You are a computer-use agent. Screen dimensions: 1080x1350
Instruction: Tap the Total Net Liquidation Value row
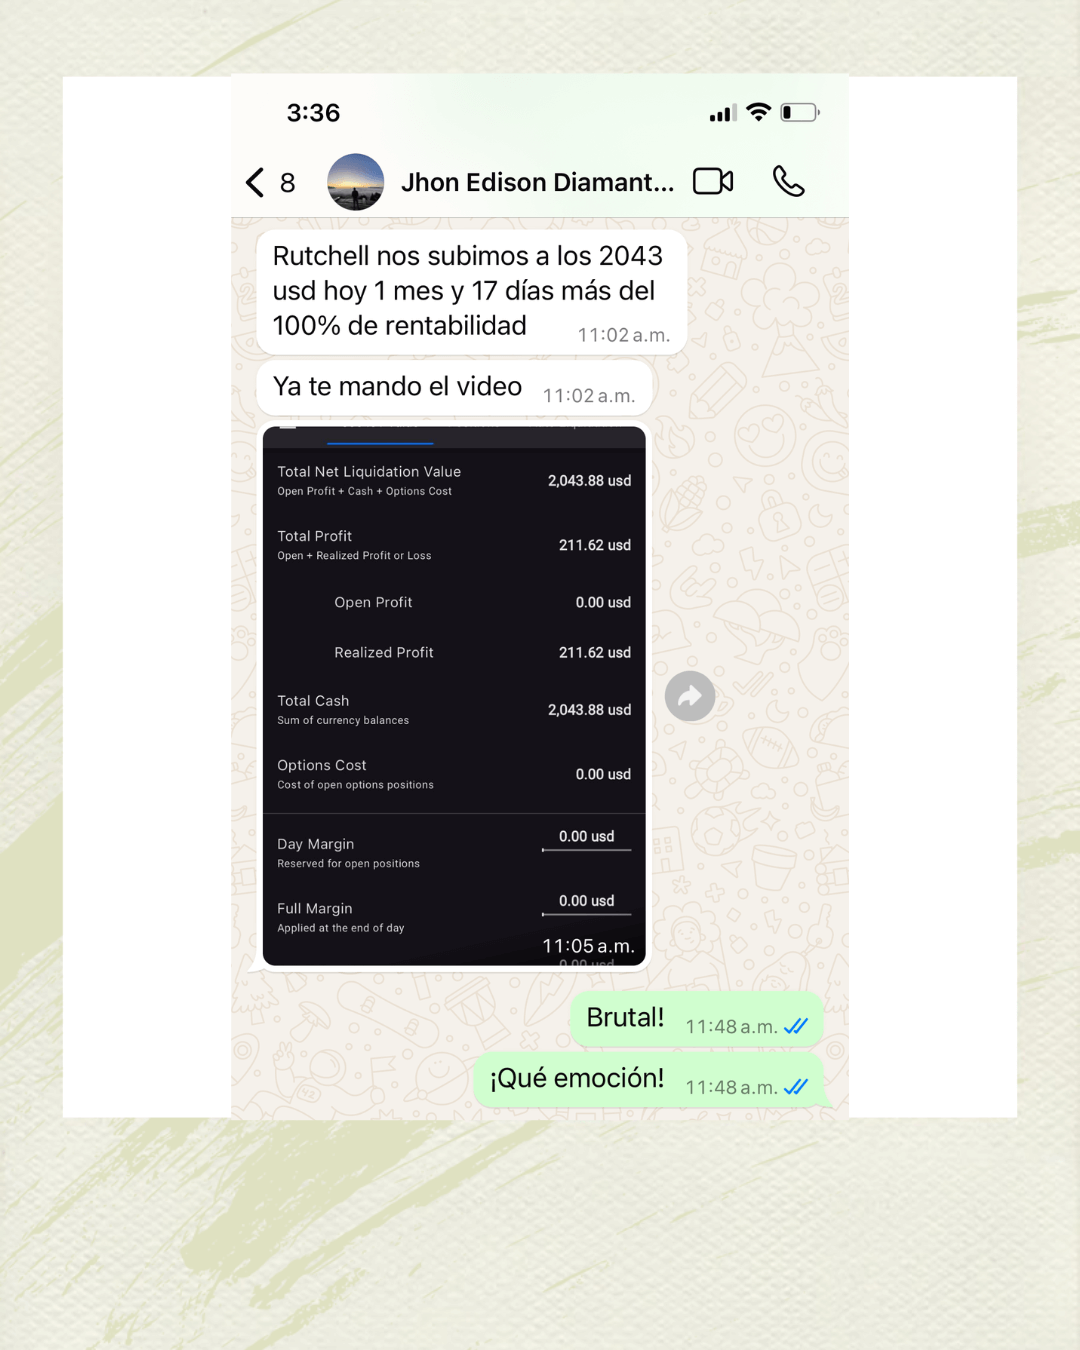454,481
